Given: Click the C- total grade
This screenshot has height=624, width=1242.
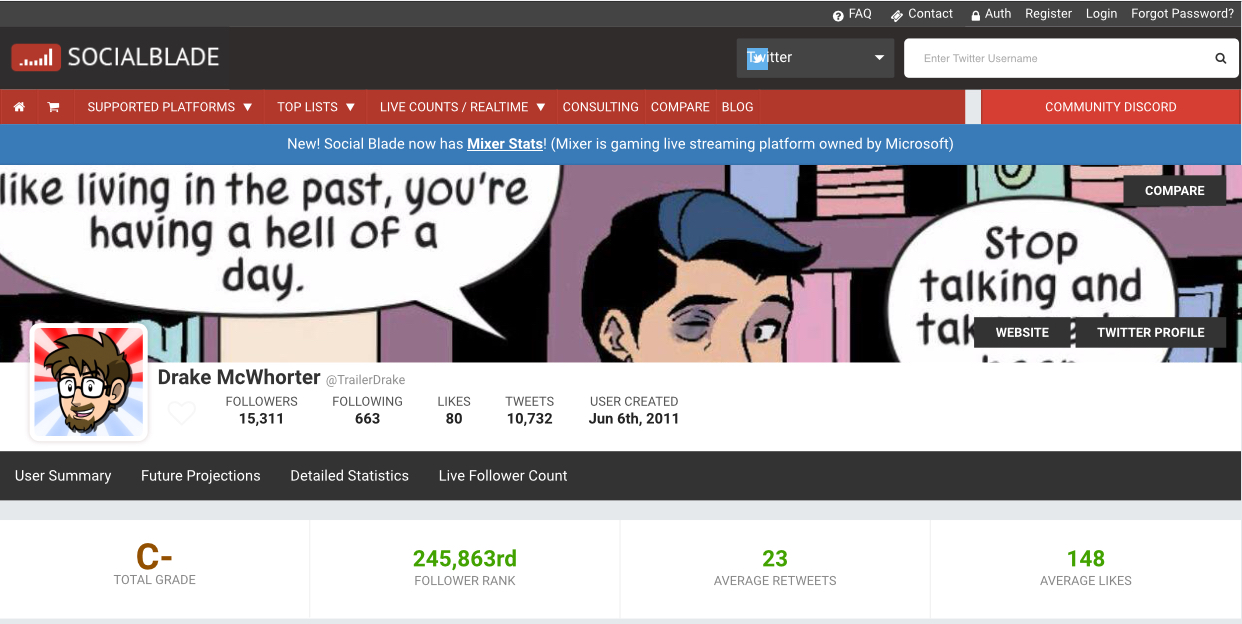Looking at the screenshot, I should point(154,557).
